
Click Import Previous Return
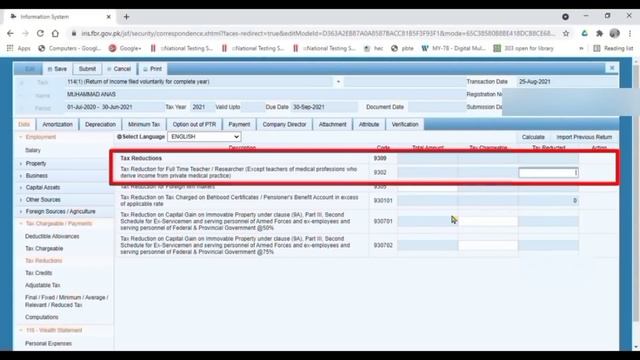(584, 137)
